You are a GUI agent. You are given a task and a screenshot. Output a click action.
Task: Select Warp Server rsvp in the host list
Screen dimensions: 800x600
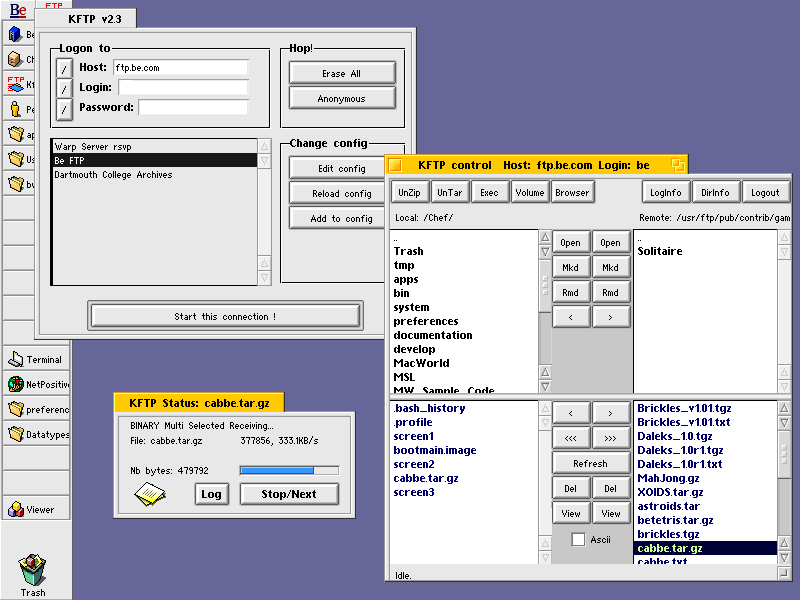[x=155, y=146]
